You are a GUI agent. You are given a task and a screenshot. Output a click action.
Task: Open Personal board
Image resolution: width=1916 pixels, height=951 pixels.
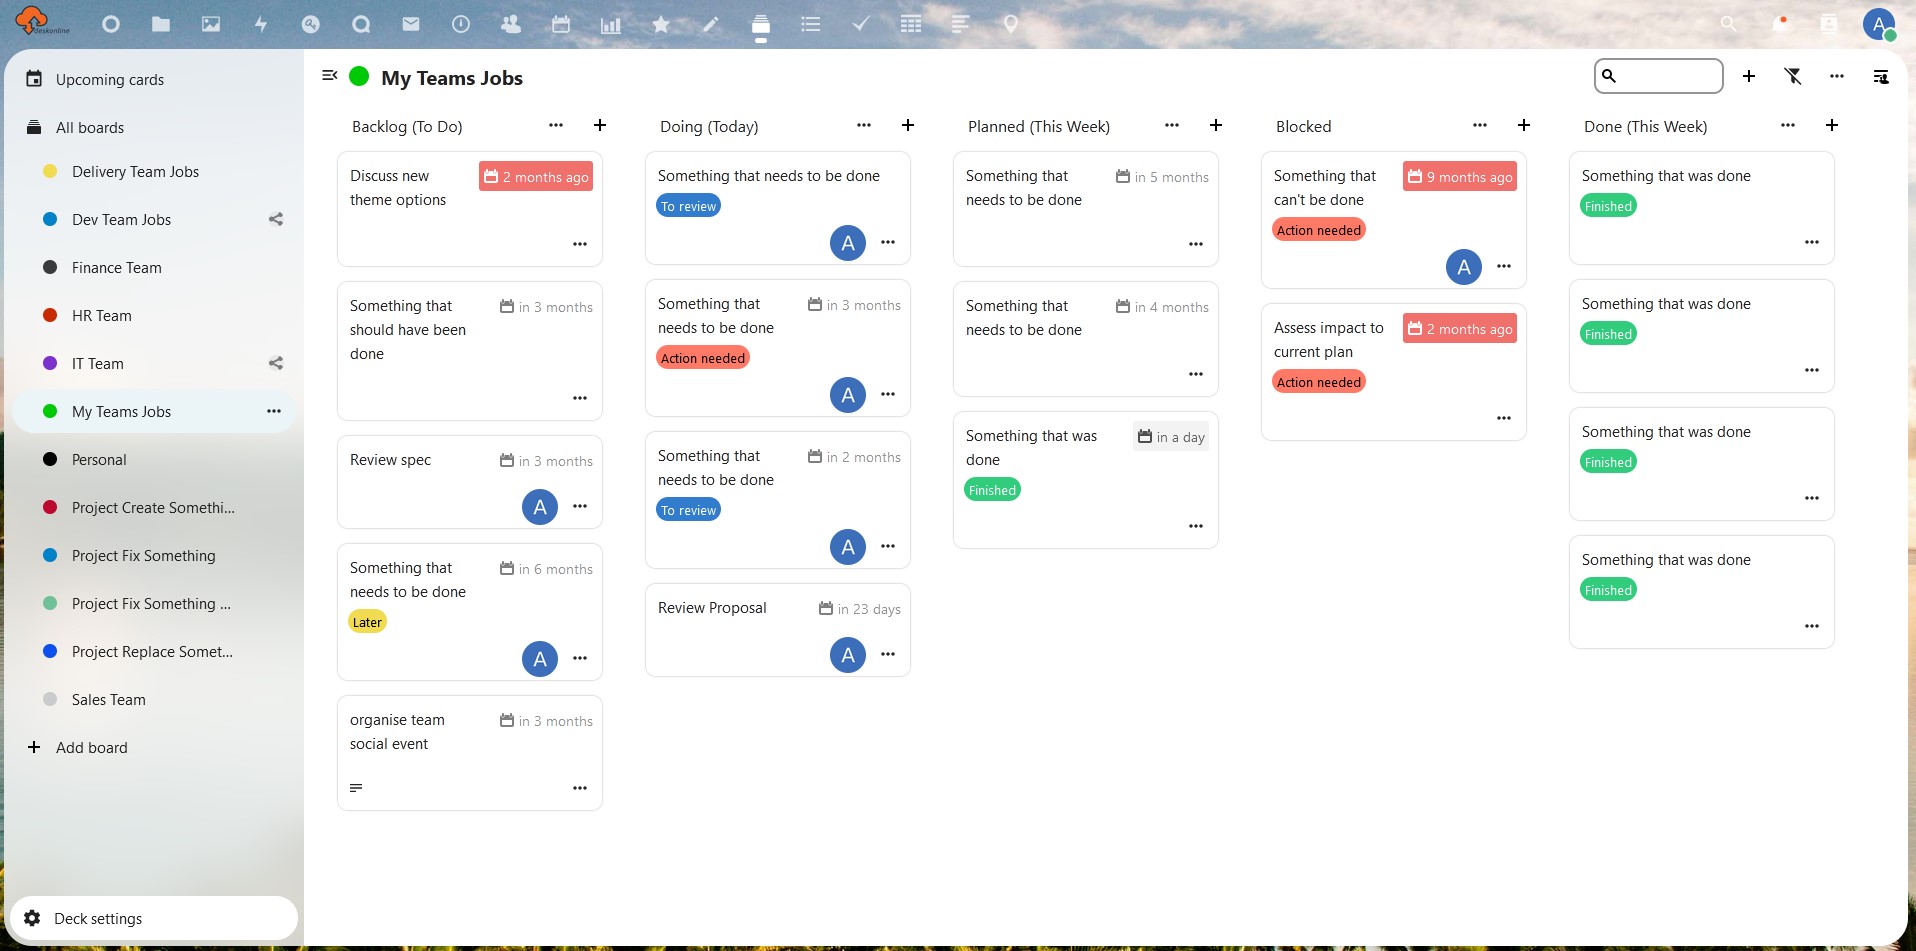[x=154, y=459]
